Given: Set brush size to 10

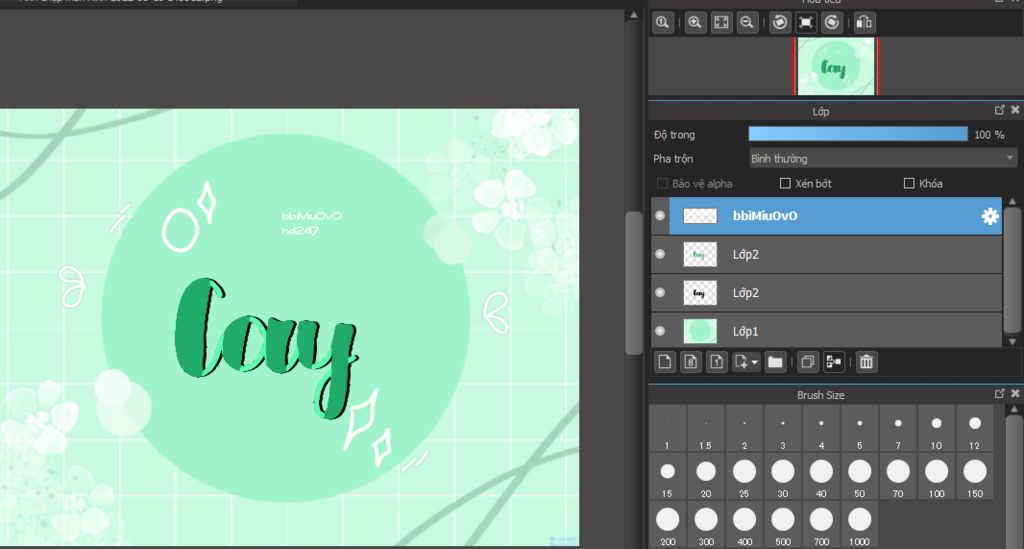Looking at the screenshot, I should 936,428.
